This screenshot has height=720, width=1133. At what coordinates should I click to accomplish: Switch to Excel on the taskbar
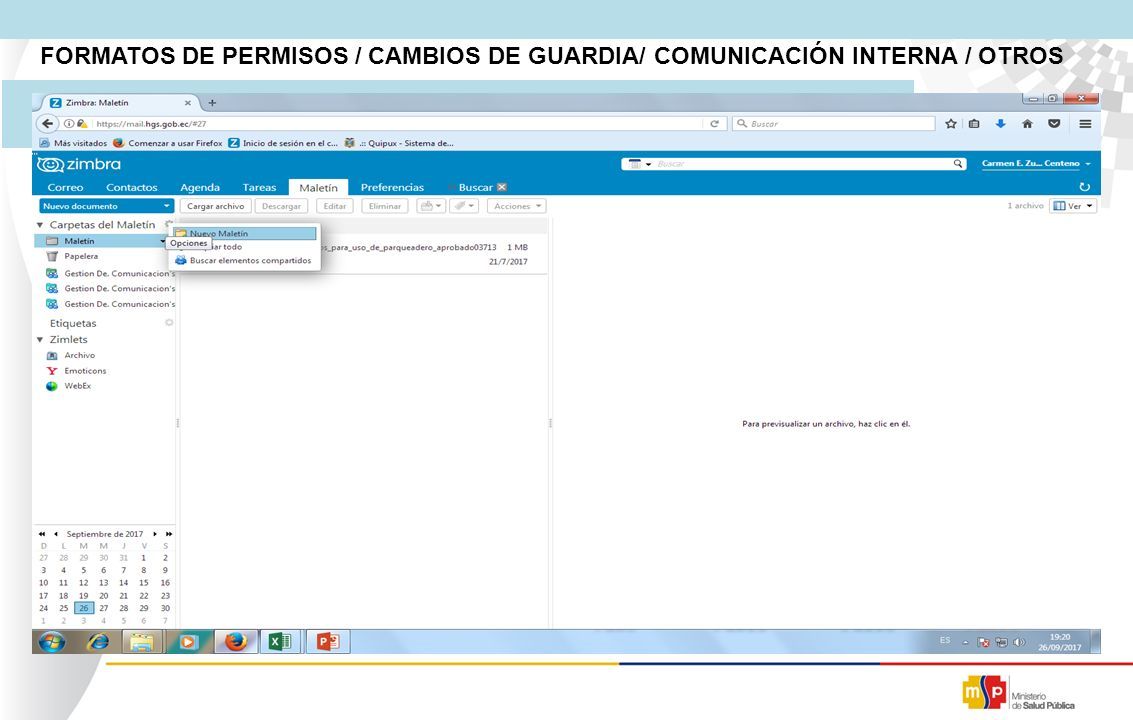pos(280,641)
